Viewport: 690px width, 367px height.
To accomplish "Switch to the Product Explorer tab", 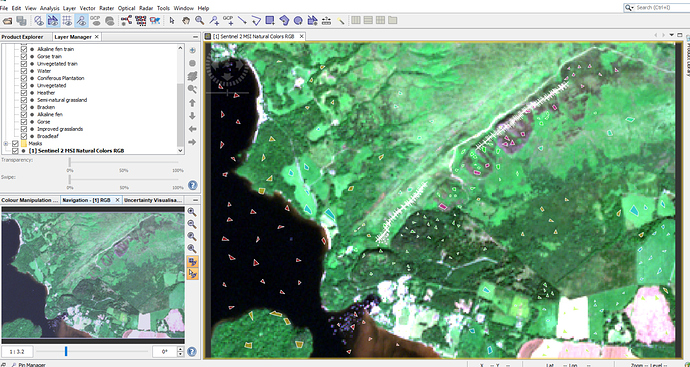I will (22, 37).
